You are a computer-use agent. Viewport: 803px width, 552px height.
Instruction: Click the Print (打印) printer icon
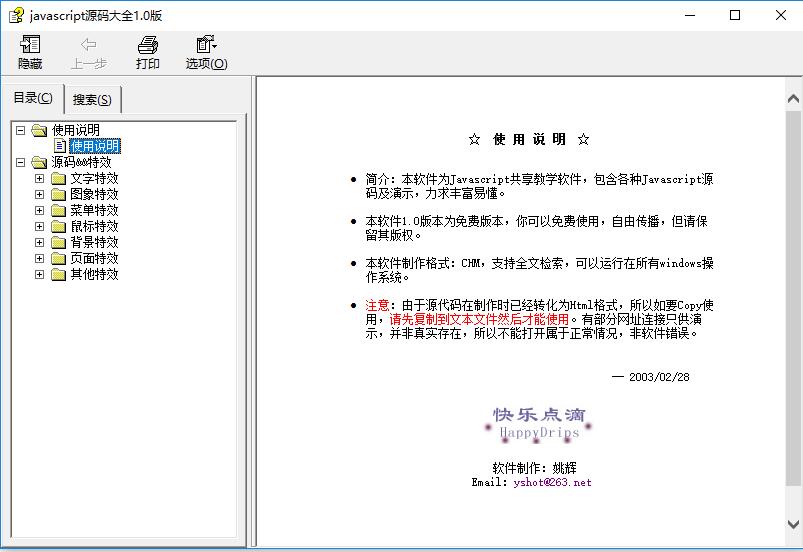tap(147, 45)
